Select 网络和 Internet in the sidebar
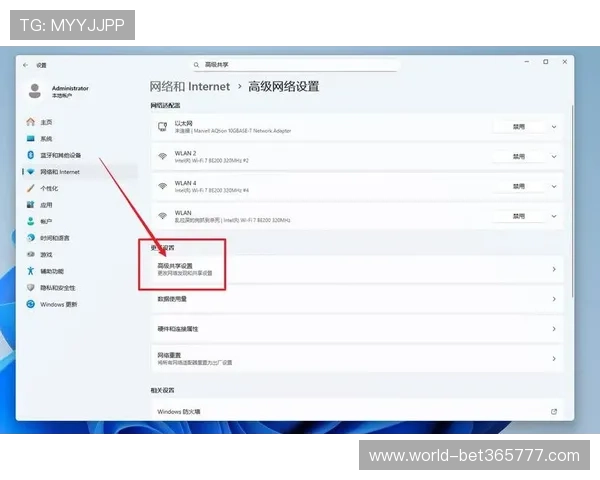 80,172
